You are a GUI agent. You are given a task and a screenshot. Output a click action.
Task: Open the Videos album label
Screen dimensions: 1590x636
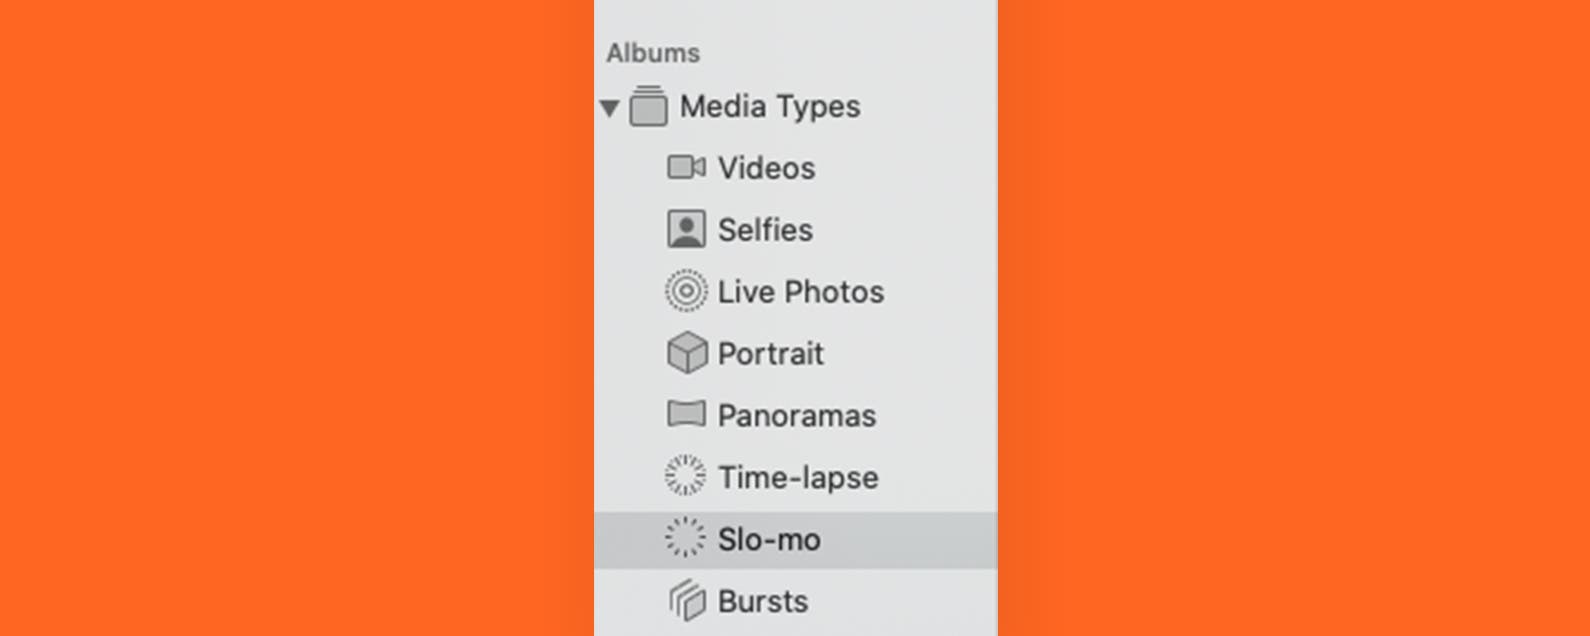click(766, 168)
